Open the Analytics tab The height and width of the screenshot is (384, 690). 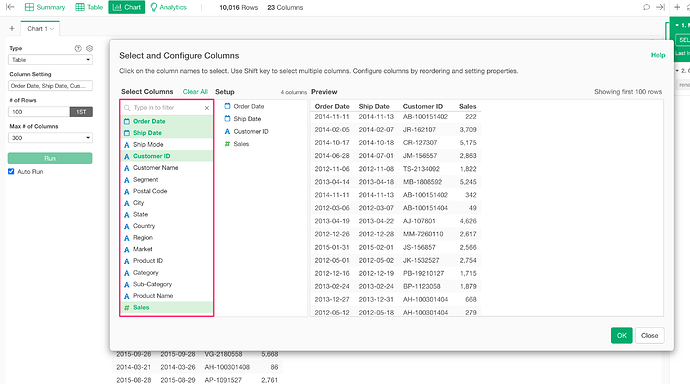click(169, 7)
